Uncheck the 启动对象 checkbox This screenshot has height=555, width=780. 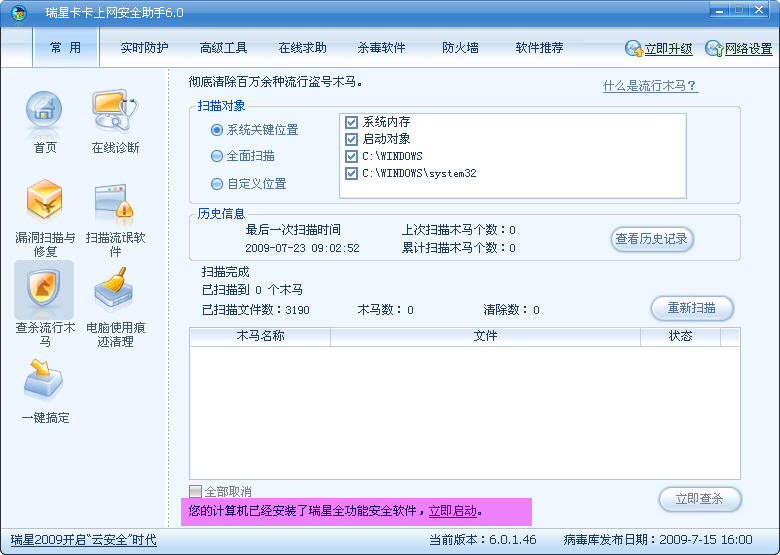tap(352, 139)
